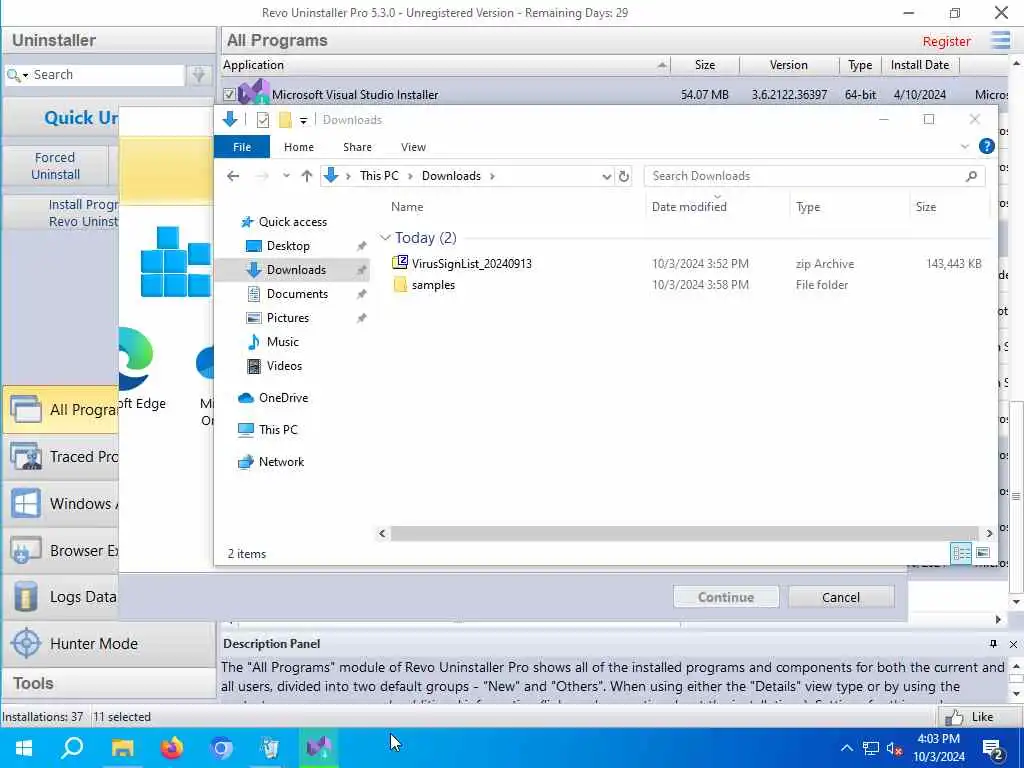The width and height of the screenshot is (1024, 768).
Task: Go back in File Explorer
Action: [233, 176]
